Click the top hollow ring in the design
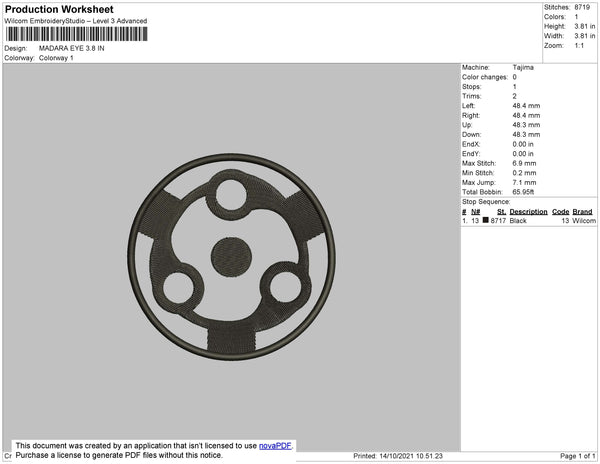Image resolution: width=600 pixels, height=464 pixels. pos(231,194)
